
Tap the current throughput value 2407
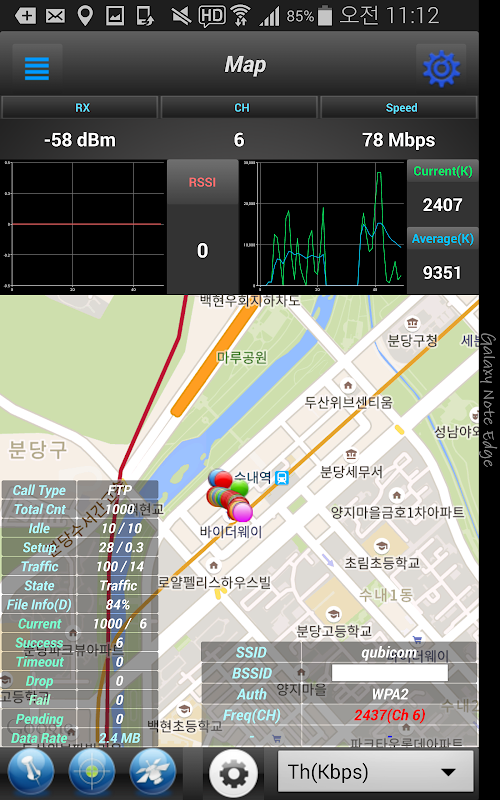(x=442, y=205)
